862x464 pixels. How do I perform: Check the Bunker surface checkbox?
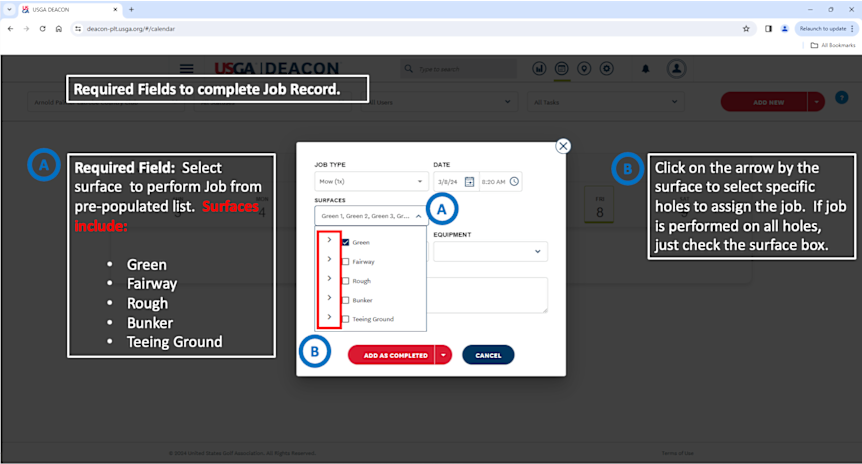(x=346, y=300)
